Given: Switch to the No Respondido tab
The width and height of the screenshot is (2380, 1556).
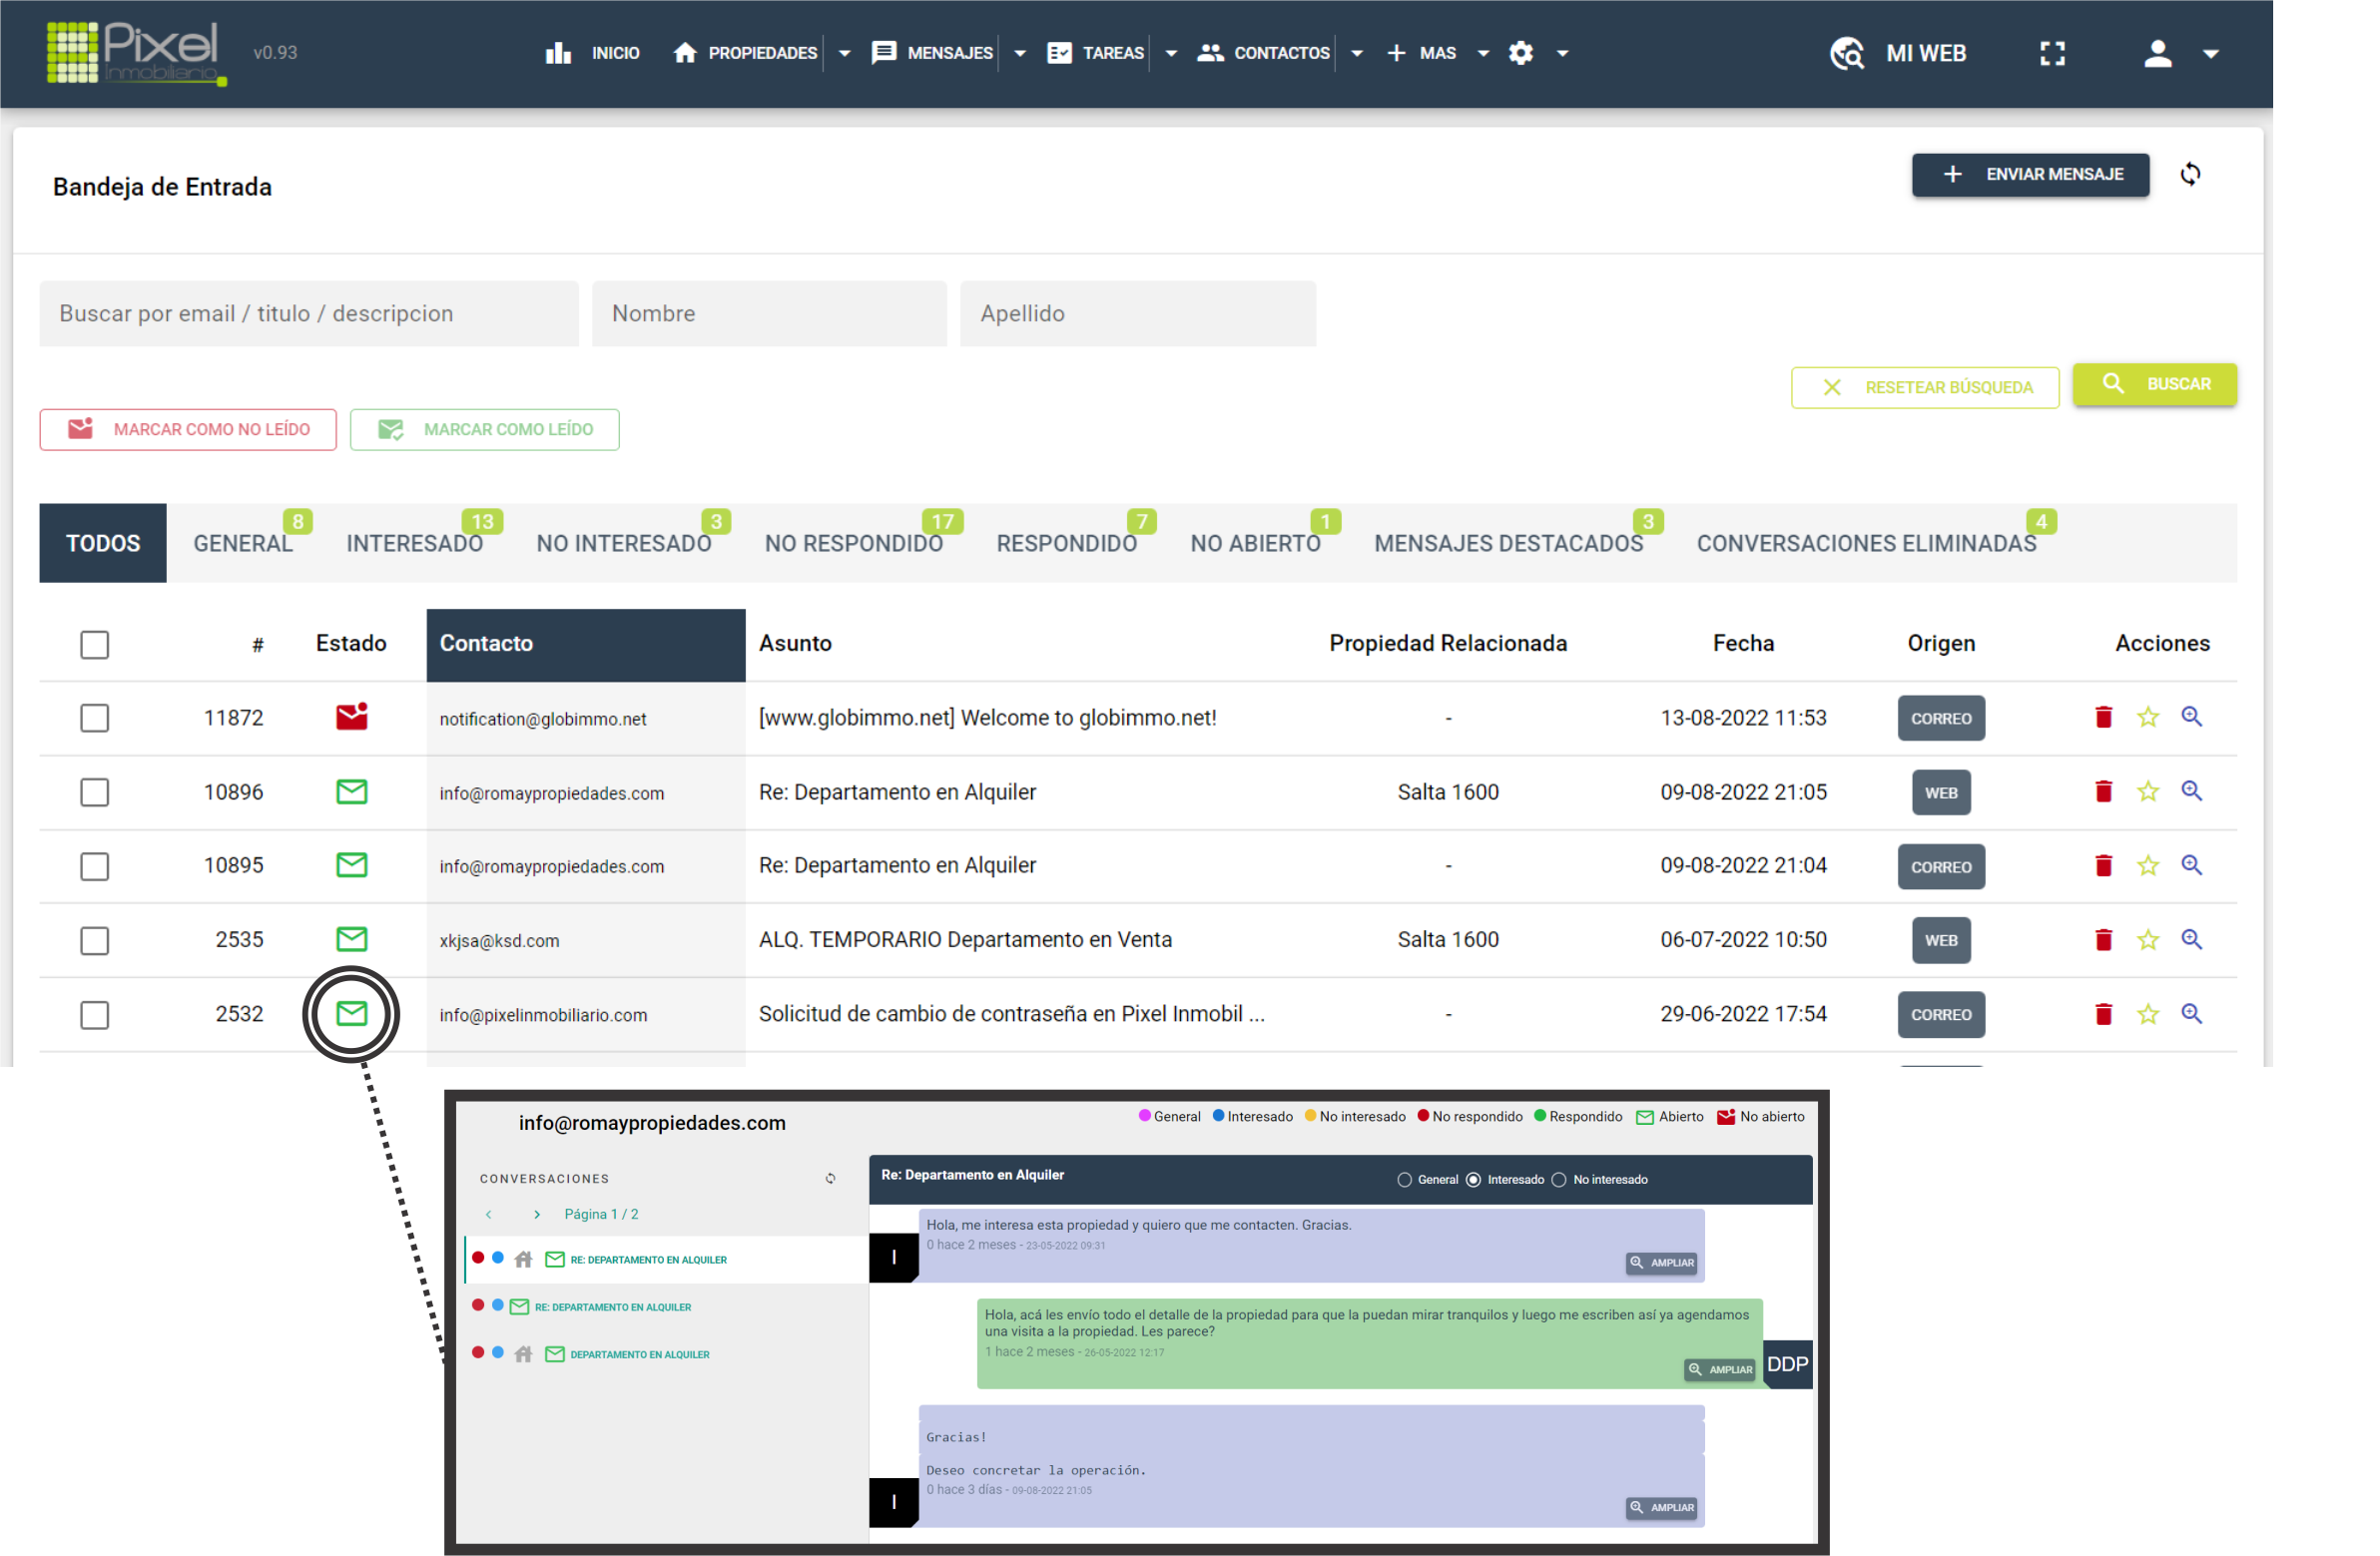Looking at the screenshot, I should point(853,544).
